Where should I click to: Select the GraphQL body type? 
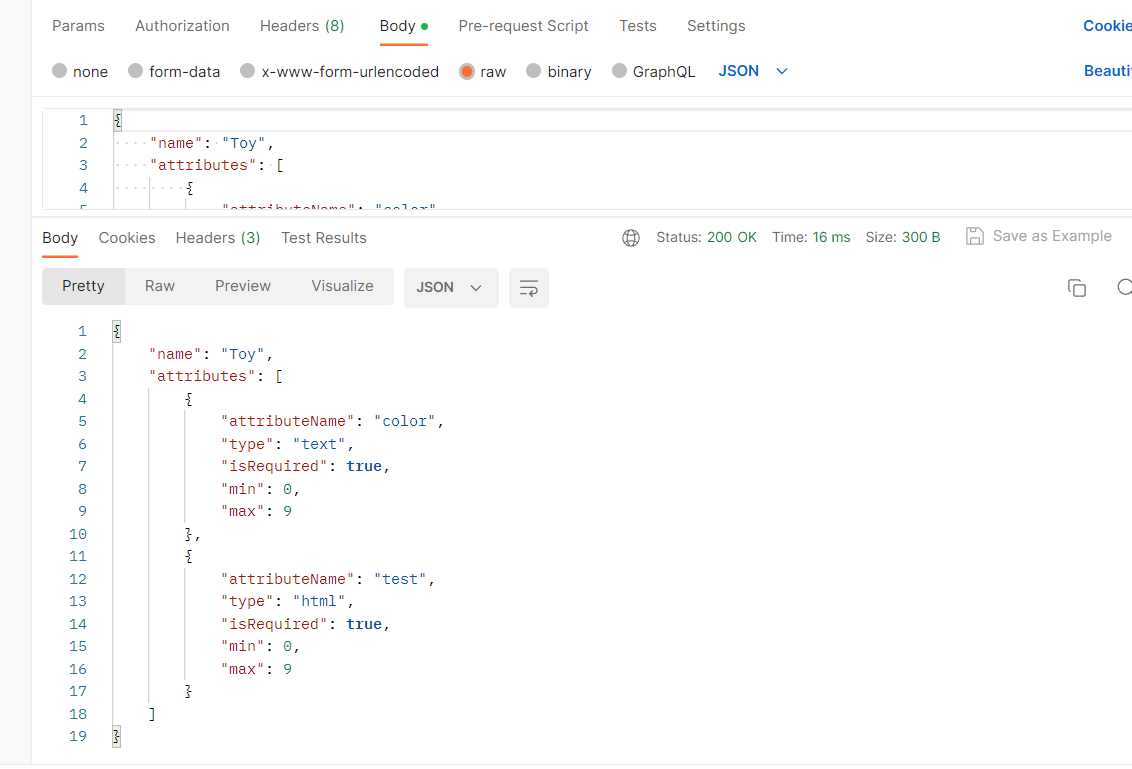click(x=653, y=71)
